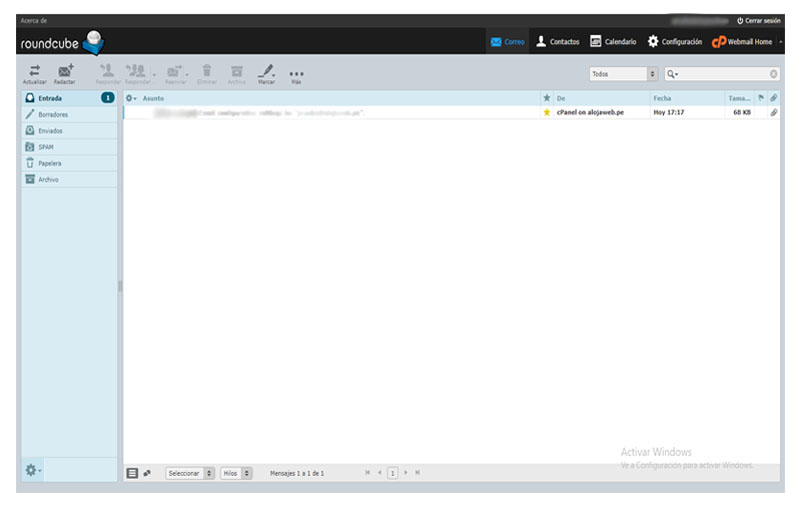The height and width of the screenshot is (505, 800).
Task: Open the Calendario section
Action: tap(613, 42)
